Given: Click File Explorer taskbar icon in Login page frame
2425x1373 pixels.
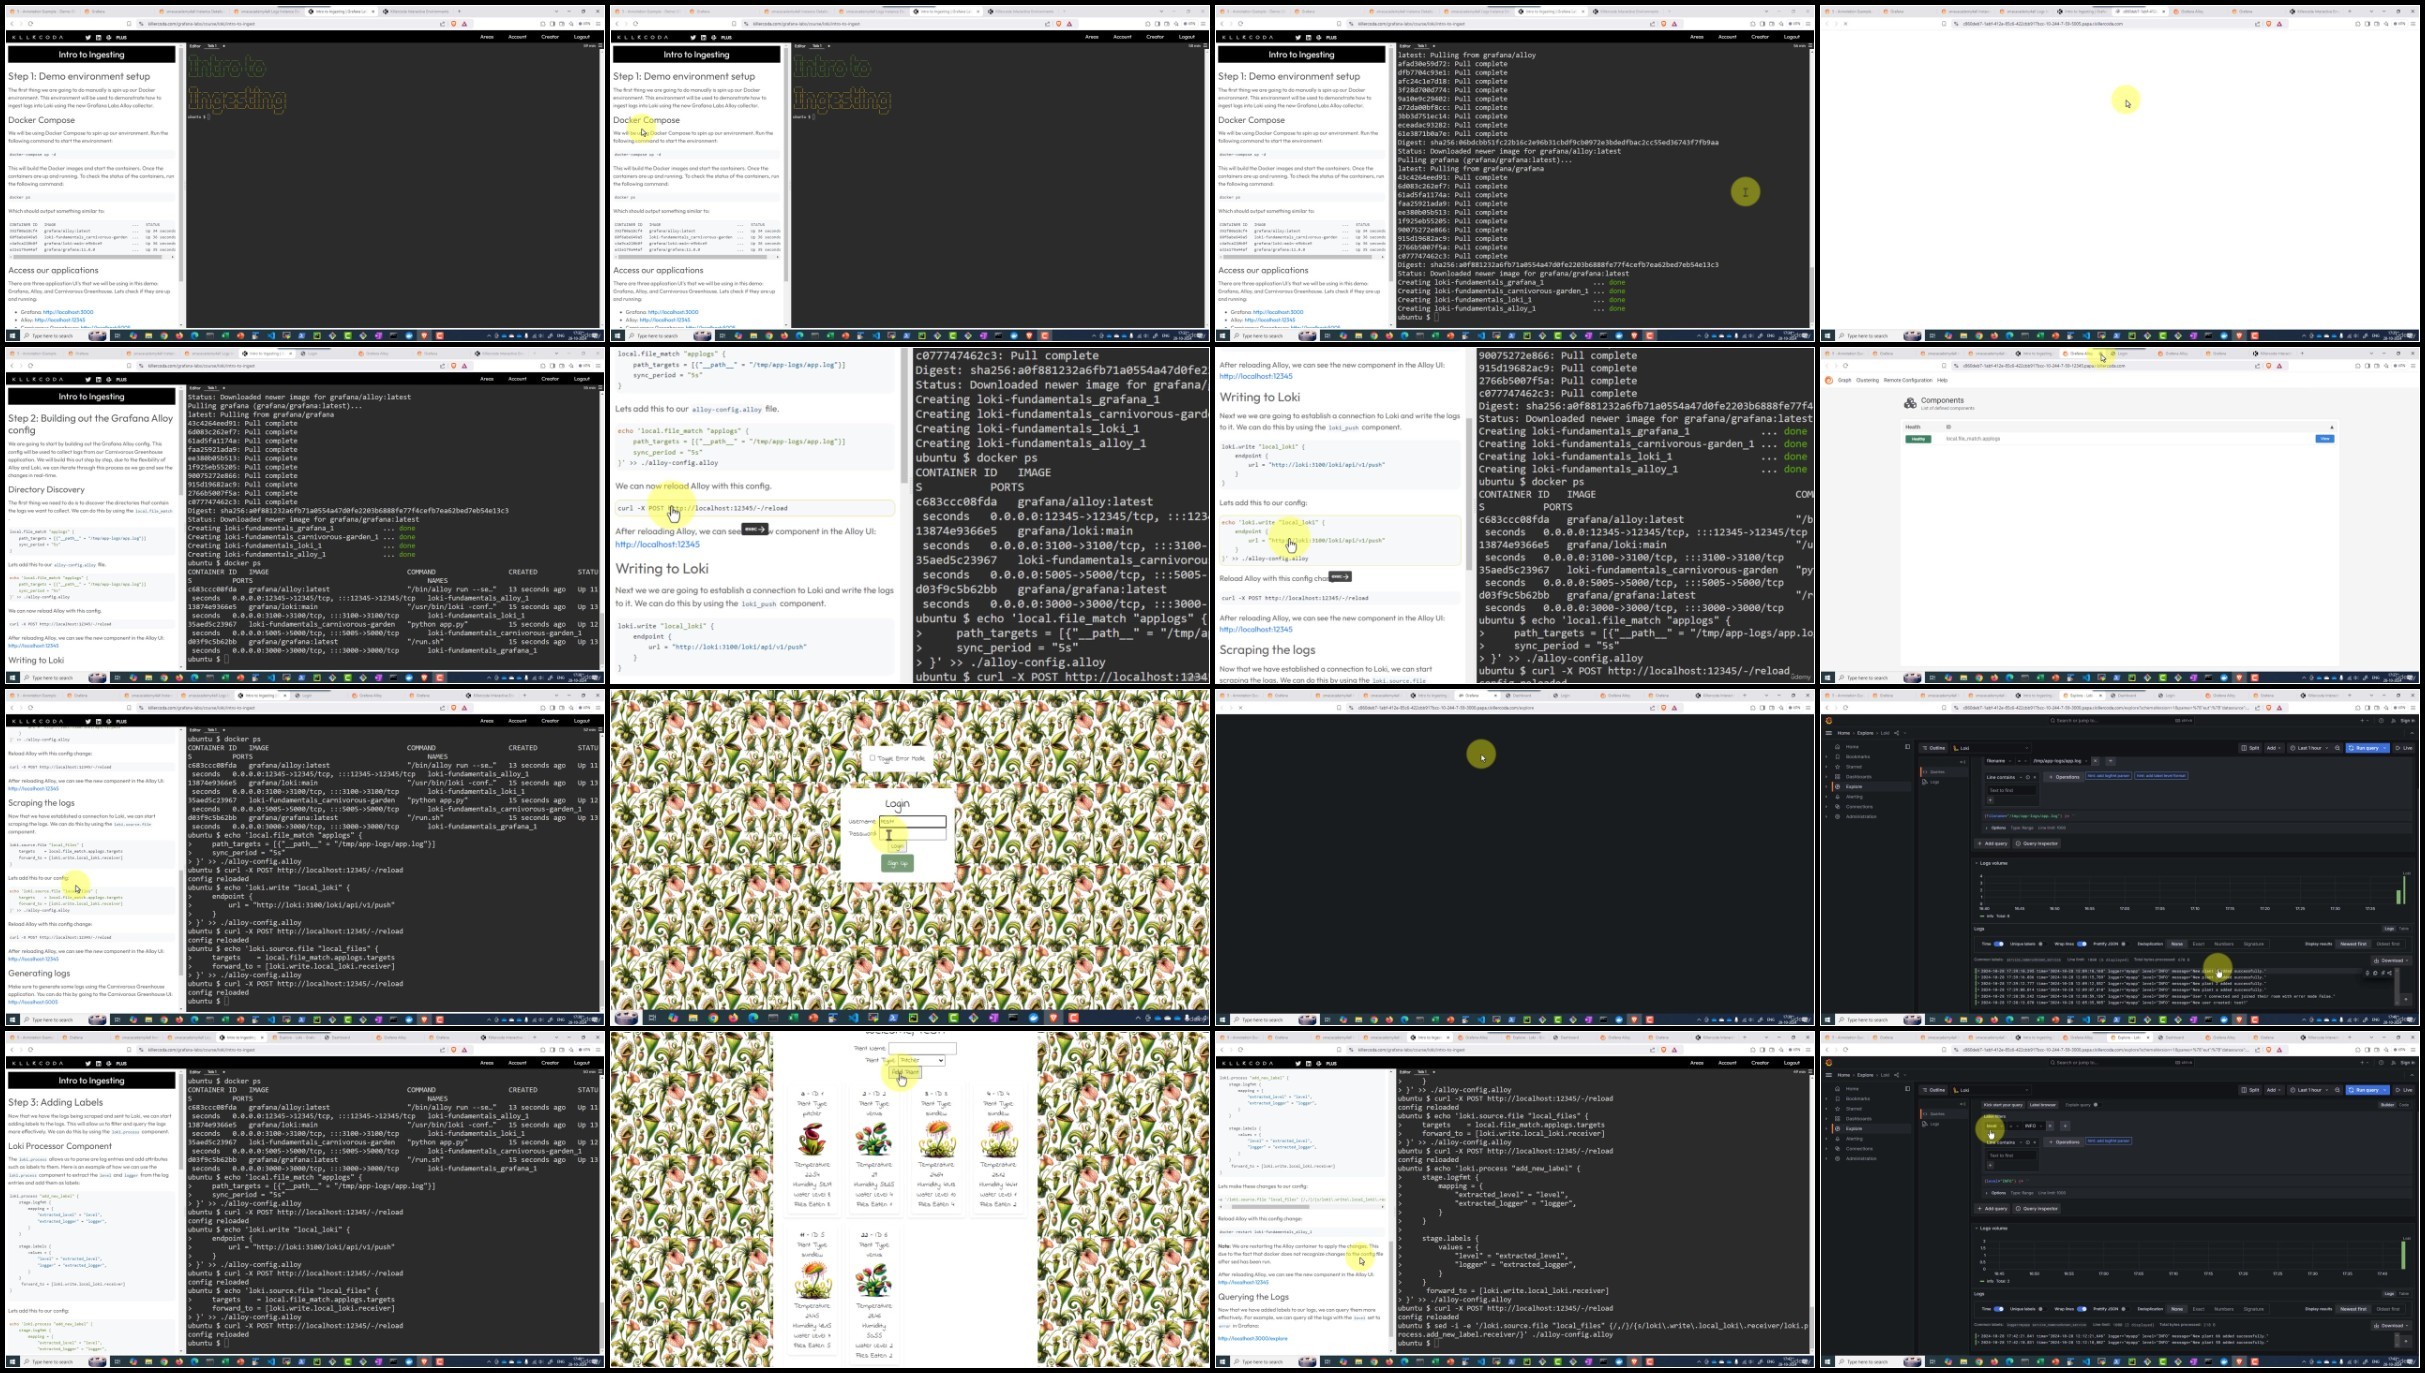Looking at the screenshot, I should click(693, 1018).
